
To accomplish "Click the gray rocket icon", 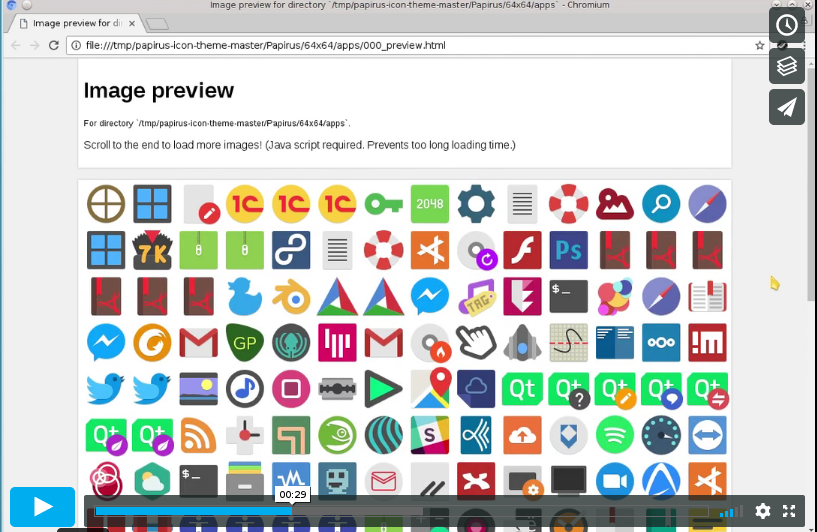I will click(523, 343).
